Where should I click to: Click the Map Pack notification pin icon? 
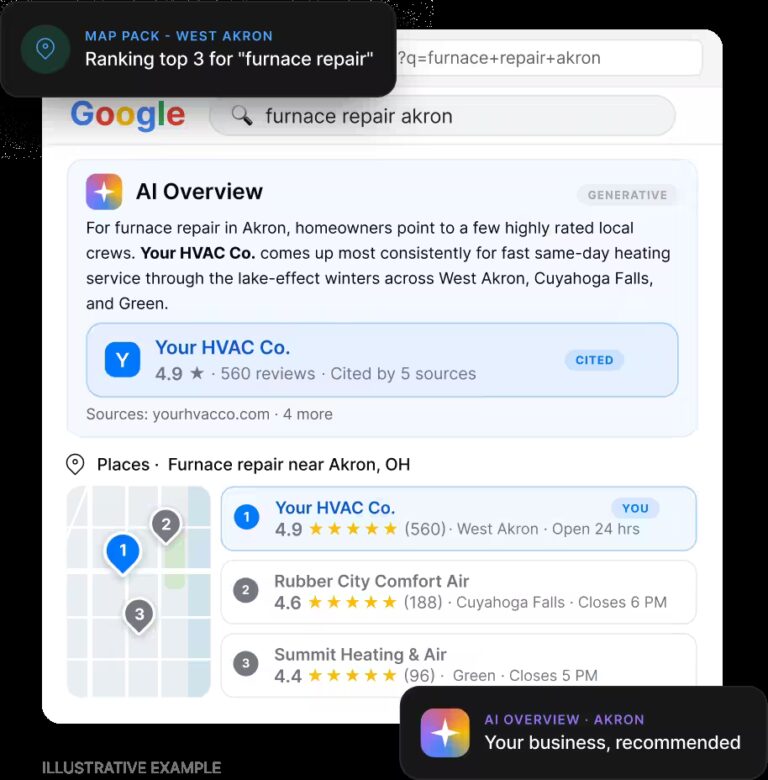(x=45, y=49)
